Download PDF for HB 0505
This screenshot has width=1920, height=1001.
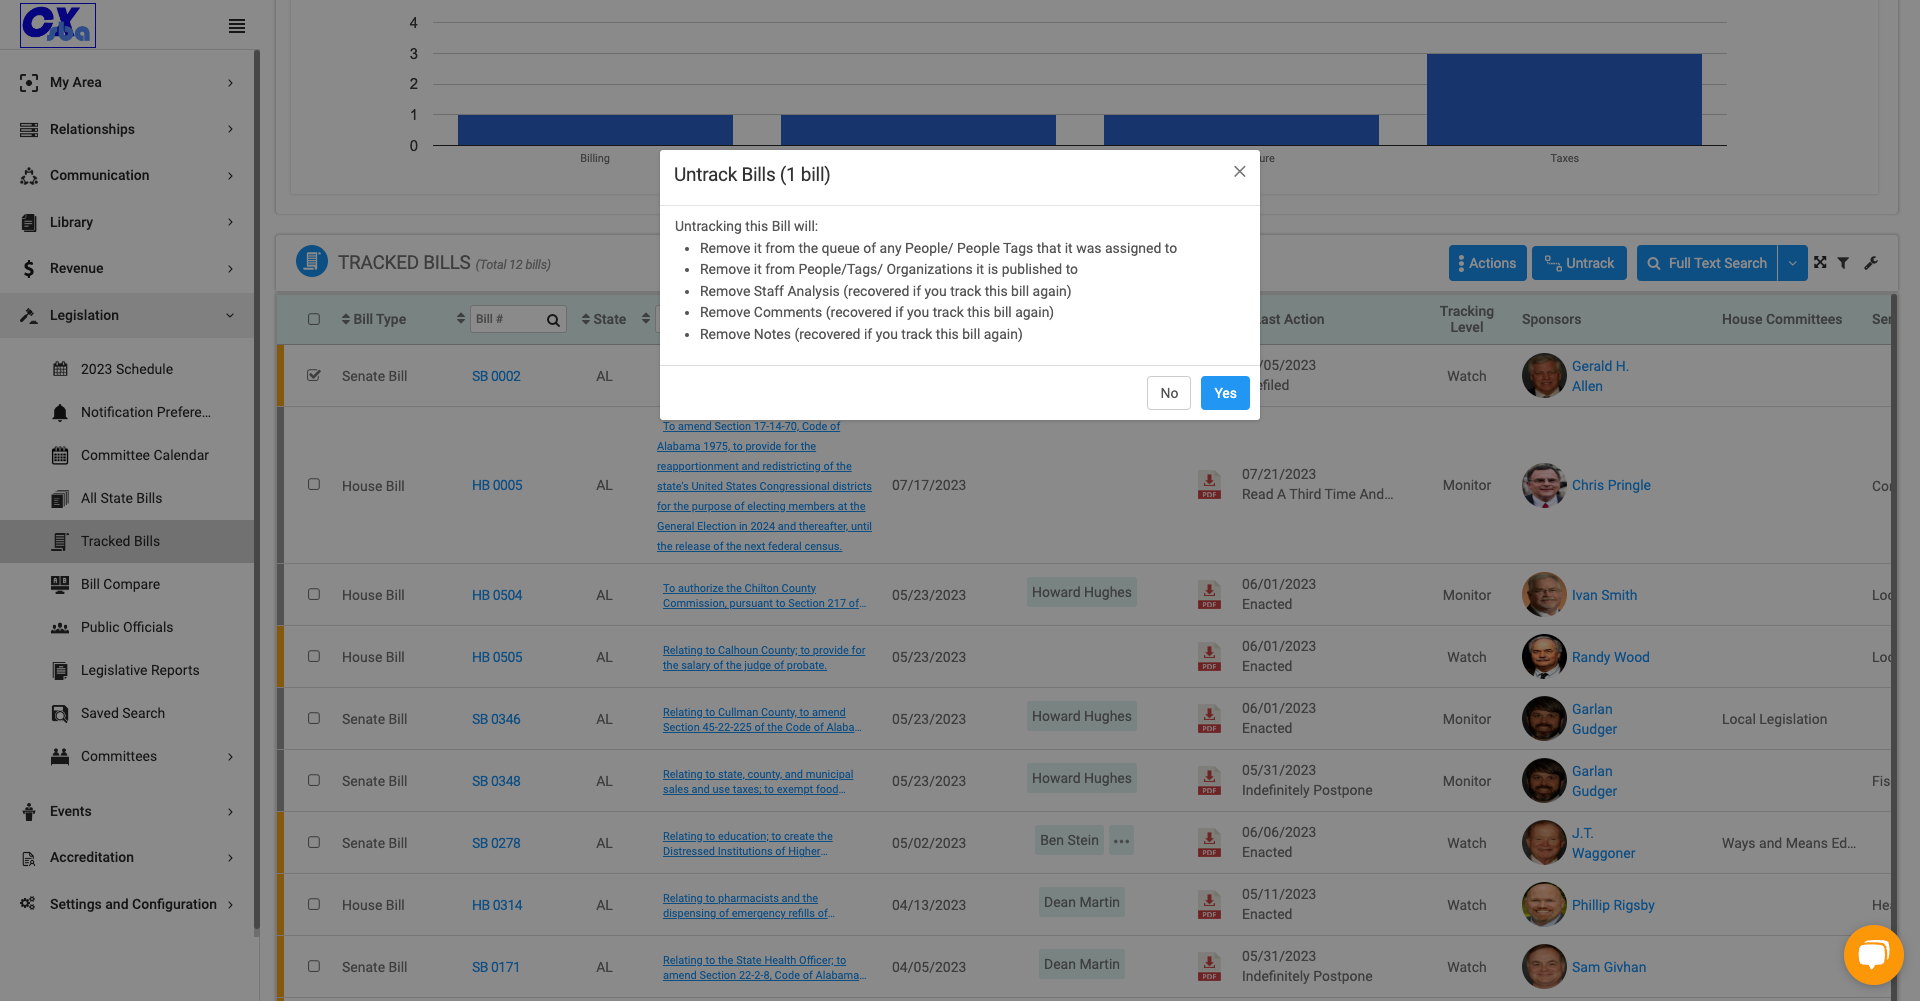coord(1209,657)
